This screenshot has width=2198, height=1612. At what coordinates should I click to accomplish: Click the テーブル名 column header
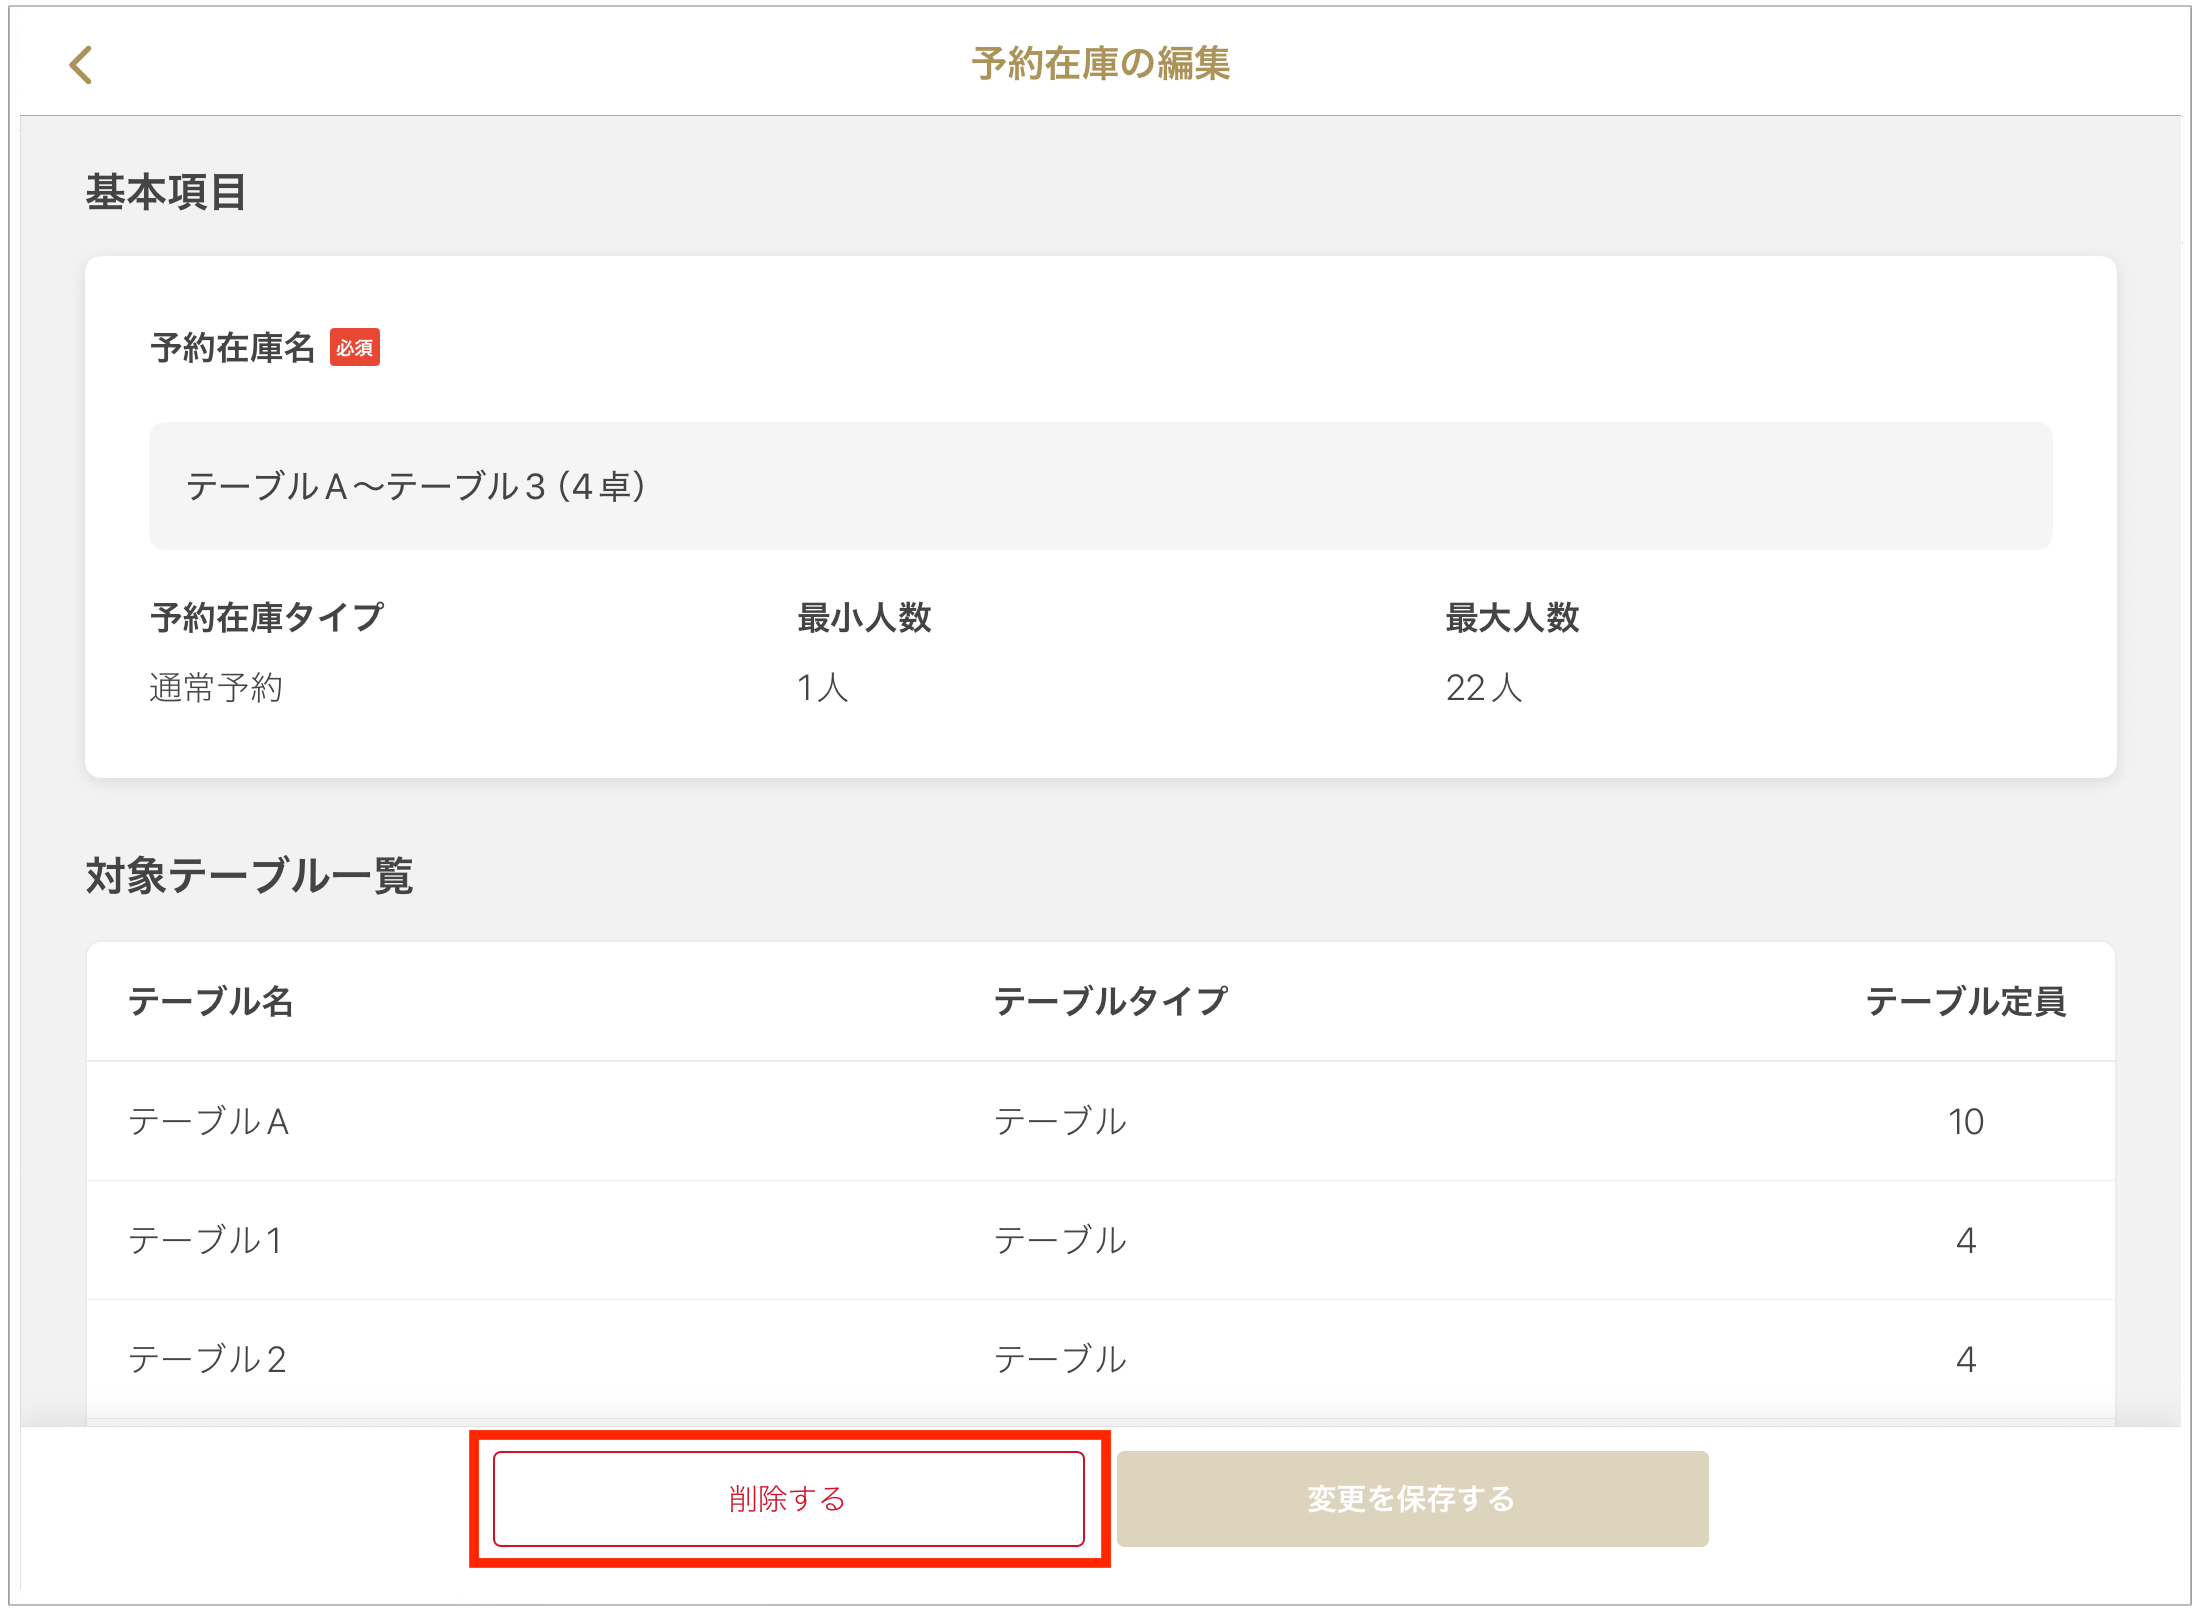tap(211, 1001)
